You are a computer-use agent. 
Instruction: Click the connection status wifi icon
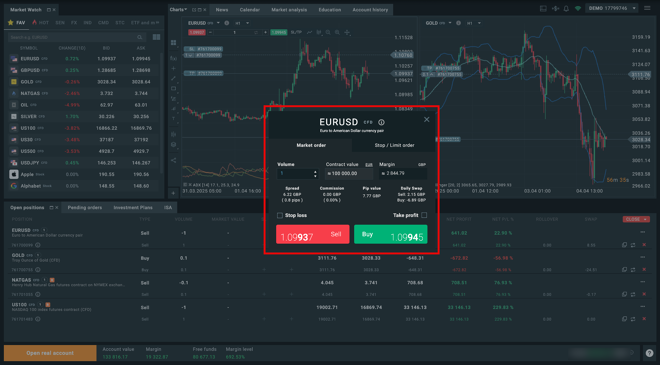578,8
